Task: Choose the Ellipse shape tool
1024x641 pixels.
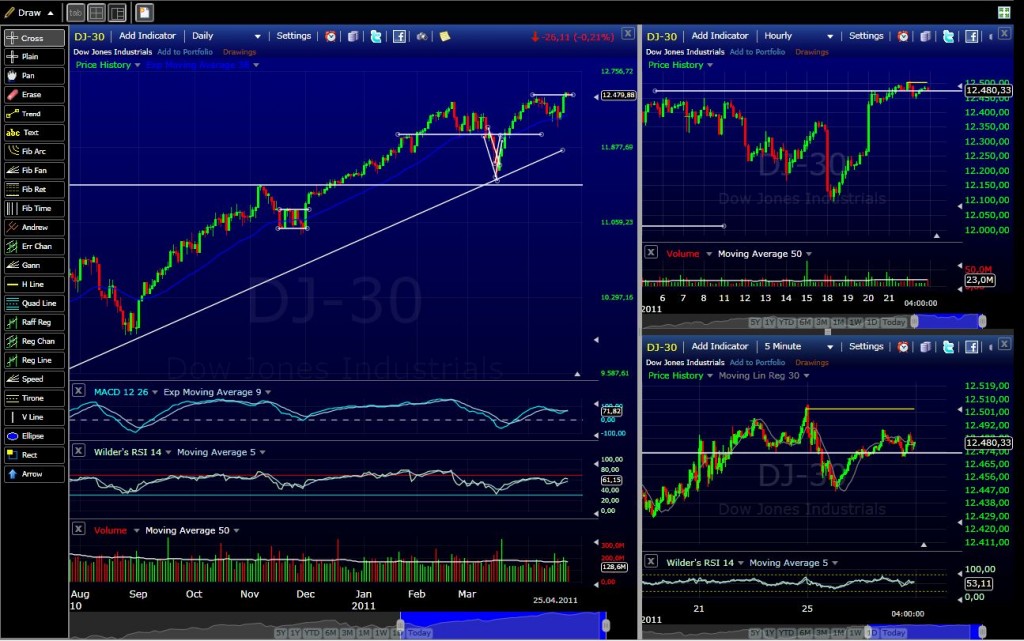Action: coord(34,436)
